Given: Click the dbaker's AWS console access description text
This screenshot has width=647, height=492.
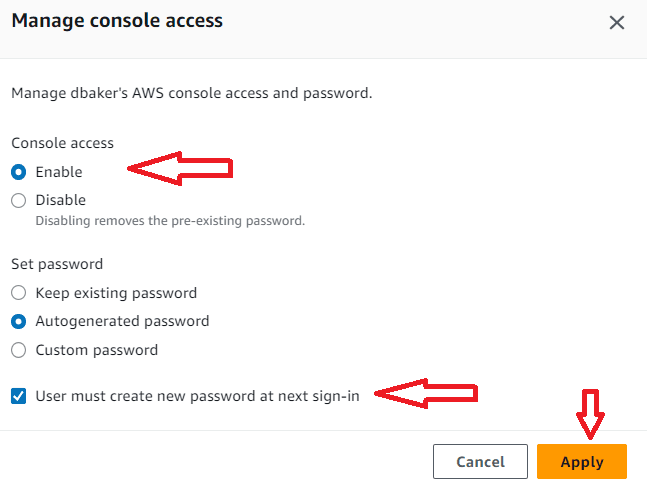Looking at the screenshot, I should pos(191,93).
